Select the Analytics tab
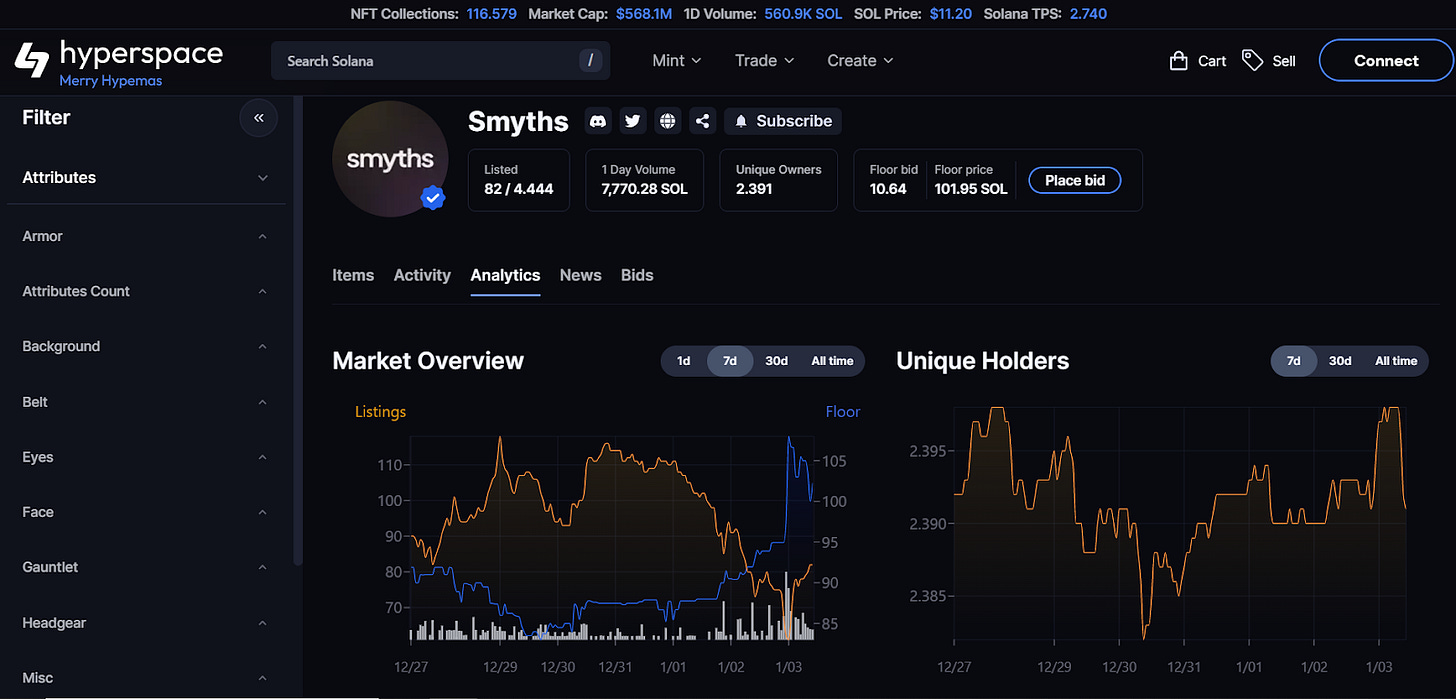 tap(505, 275)
